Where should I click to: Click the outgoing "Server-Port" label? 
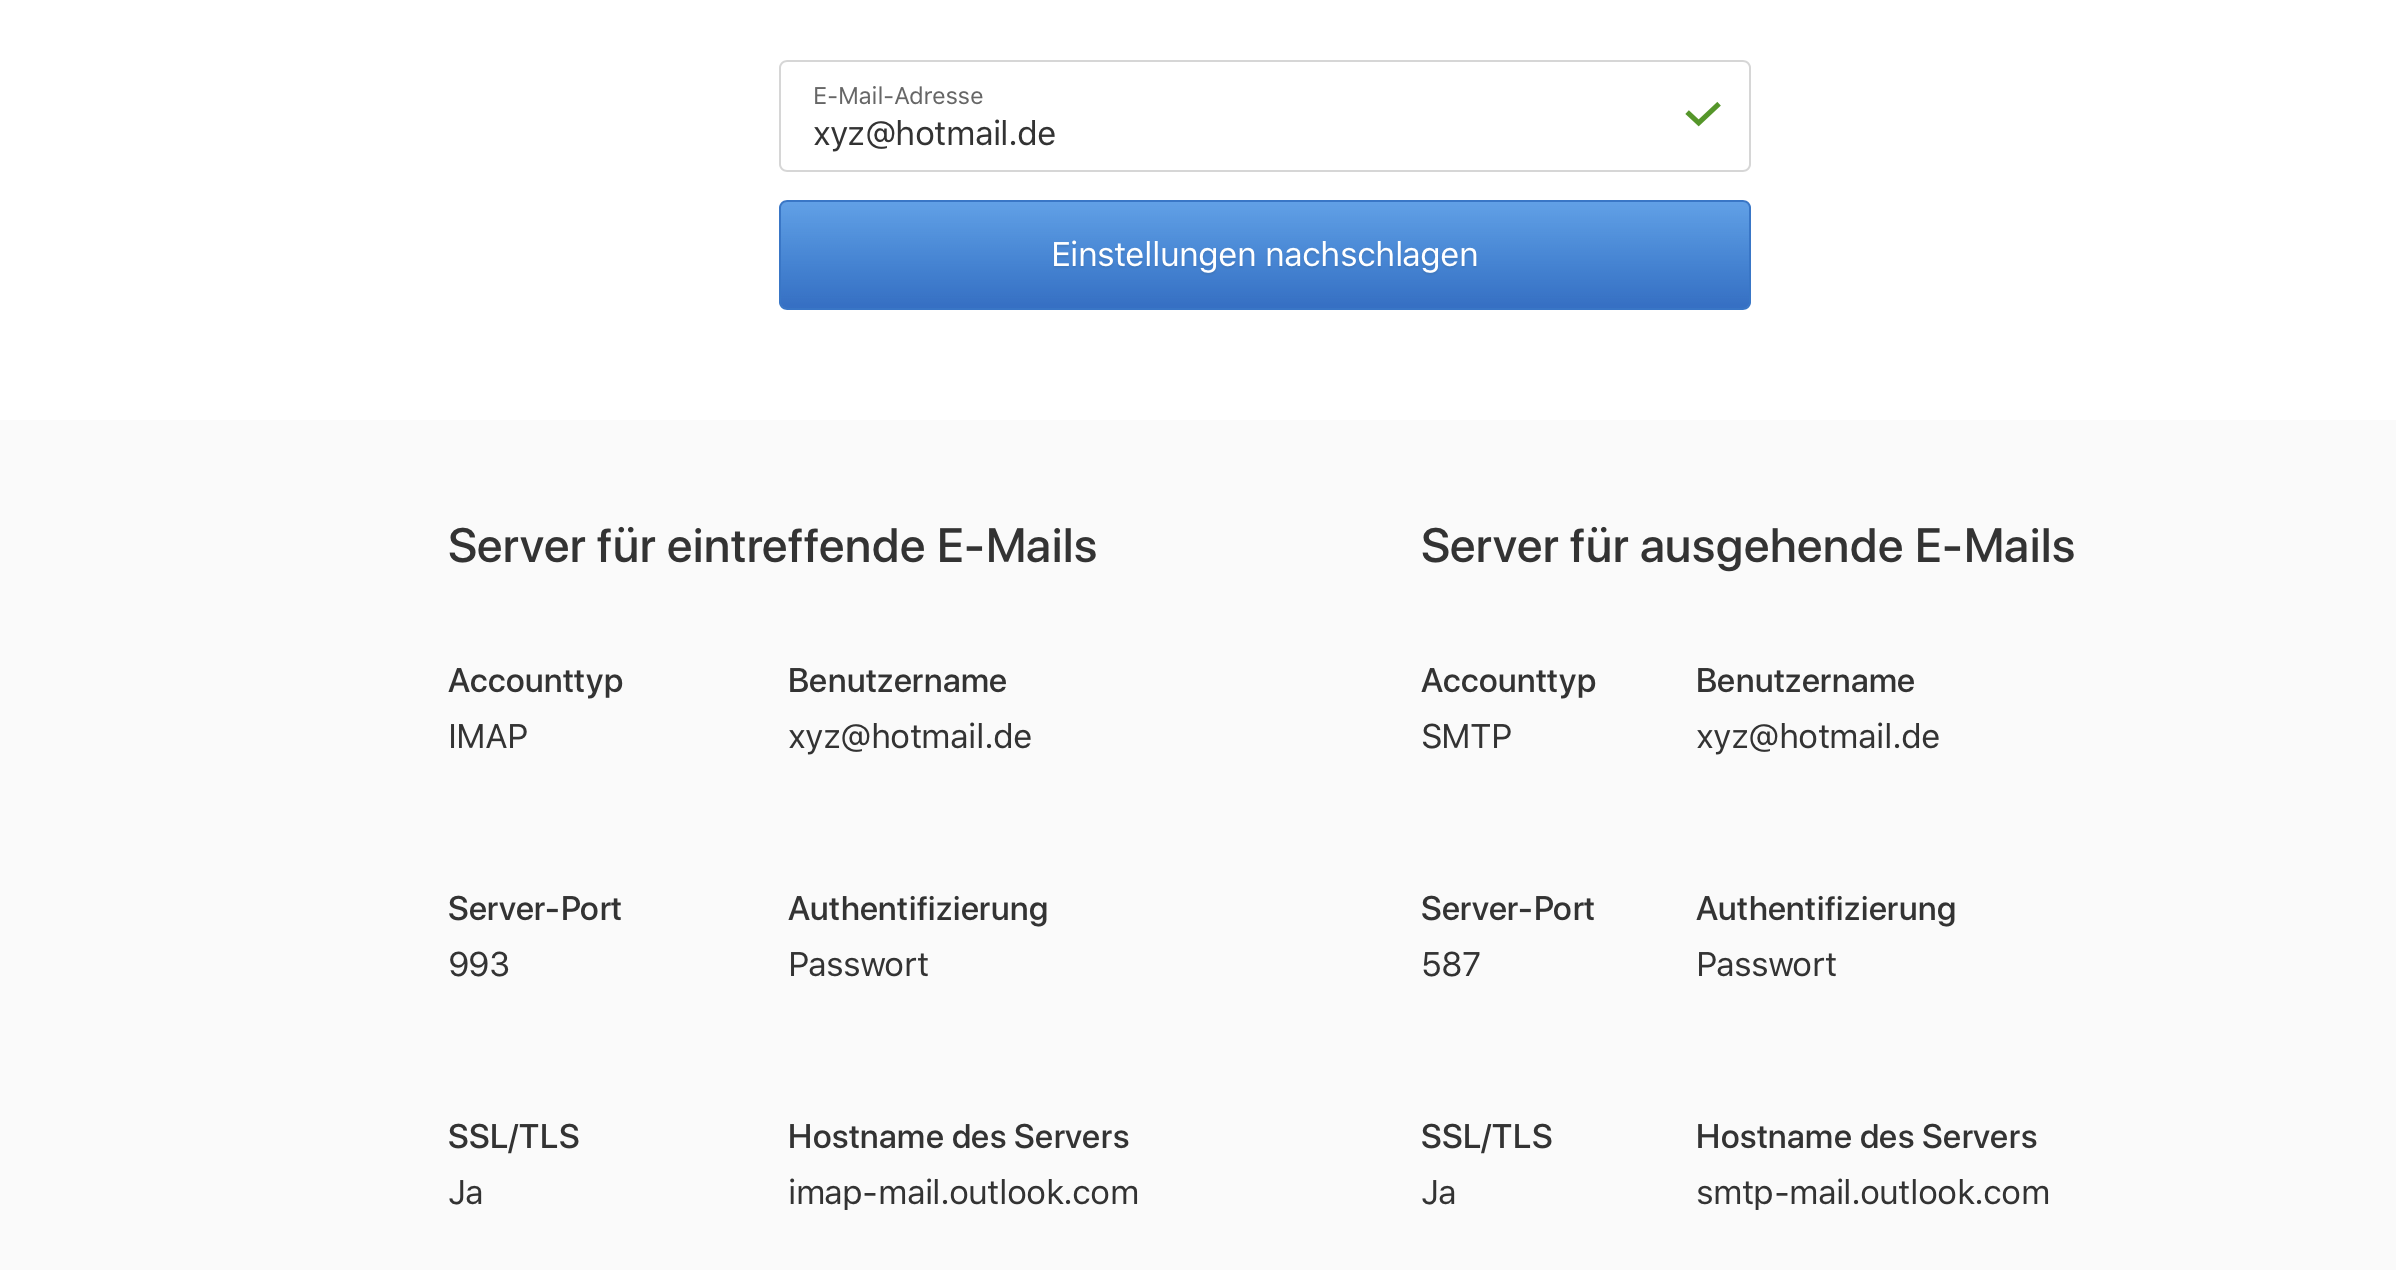1507,909
